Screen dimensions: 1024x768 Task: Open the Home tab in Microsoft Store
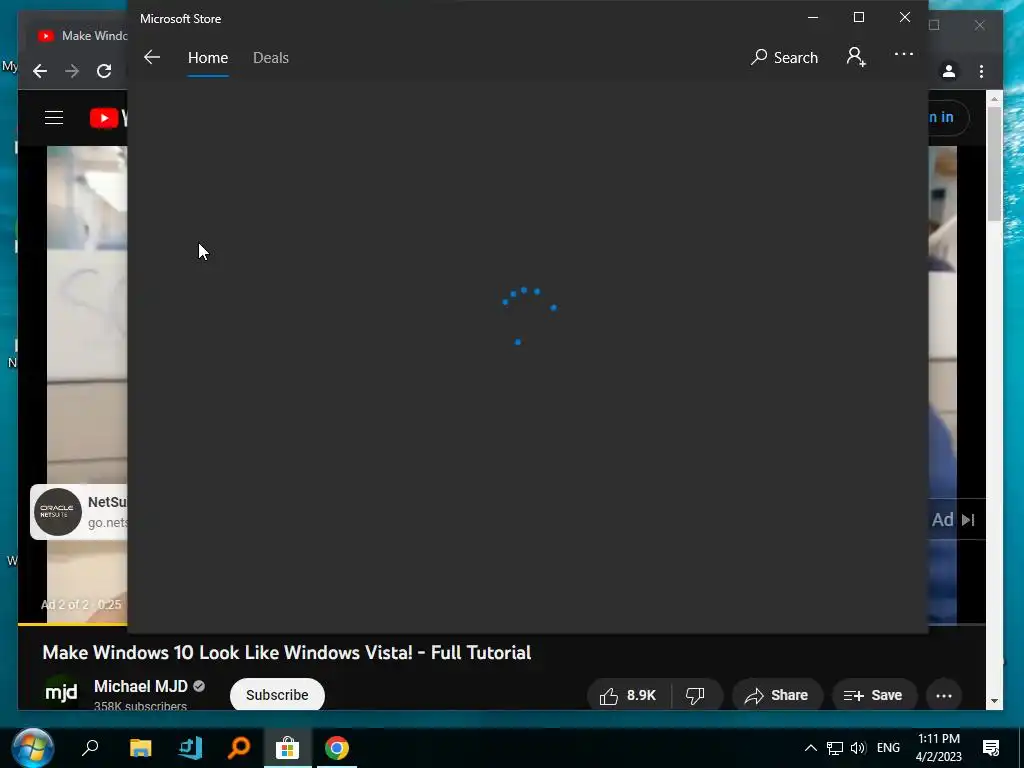[x=208, y=57]
